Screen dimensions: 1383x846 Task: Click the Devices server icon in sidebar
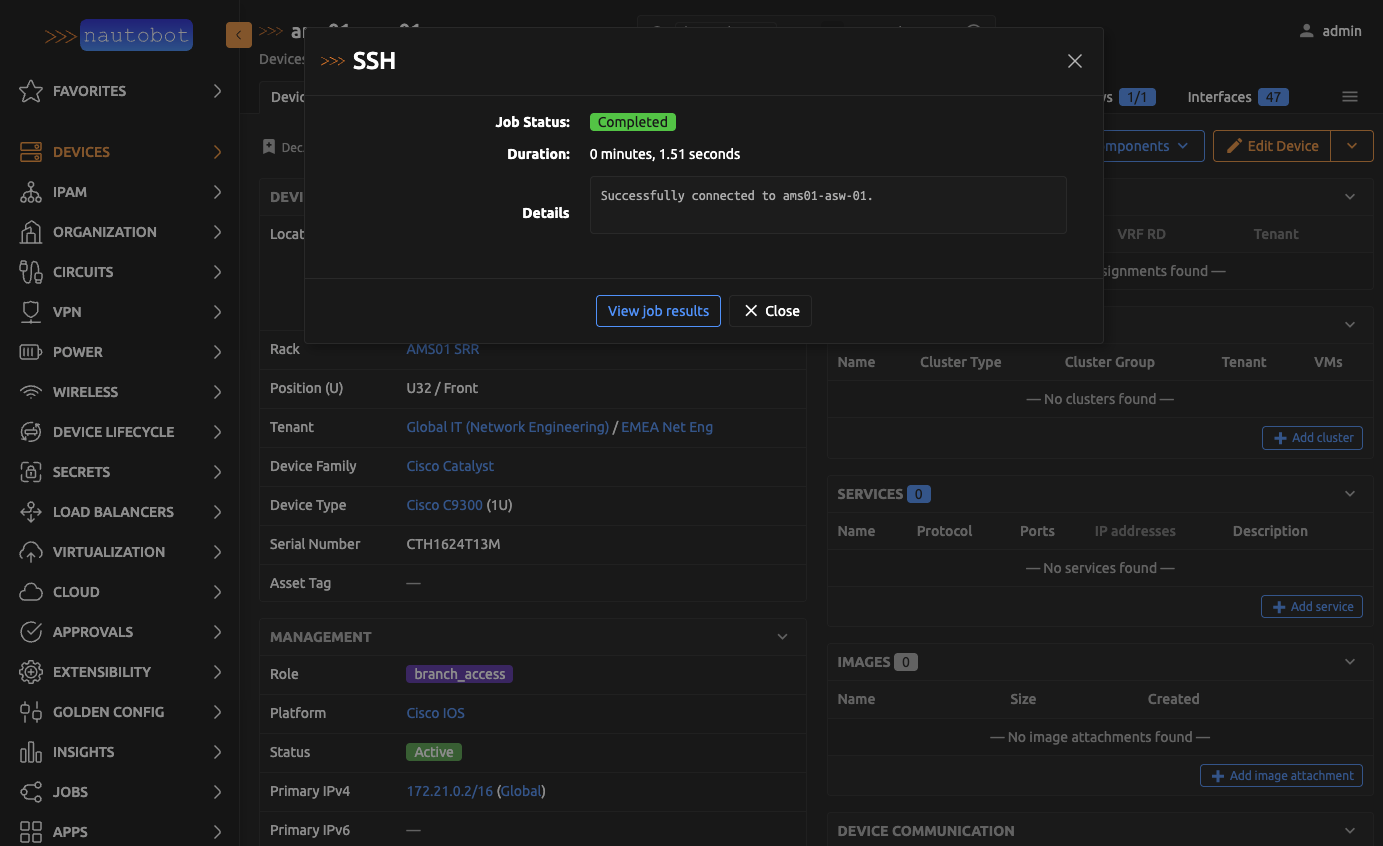point(31,152)
